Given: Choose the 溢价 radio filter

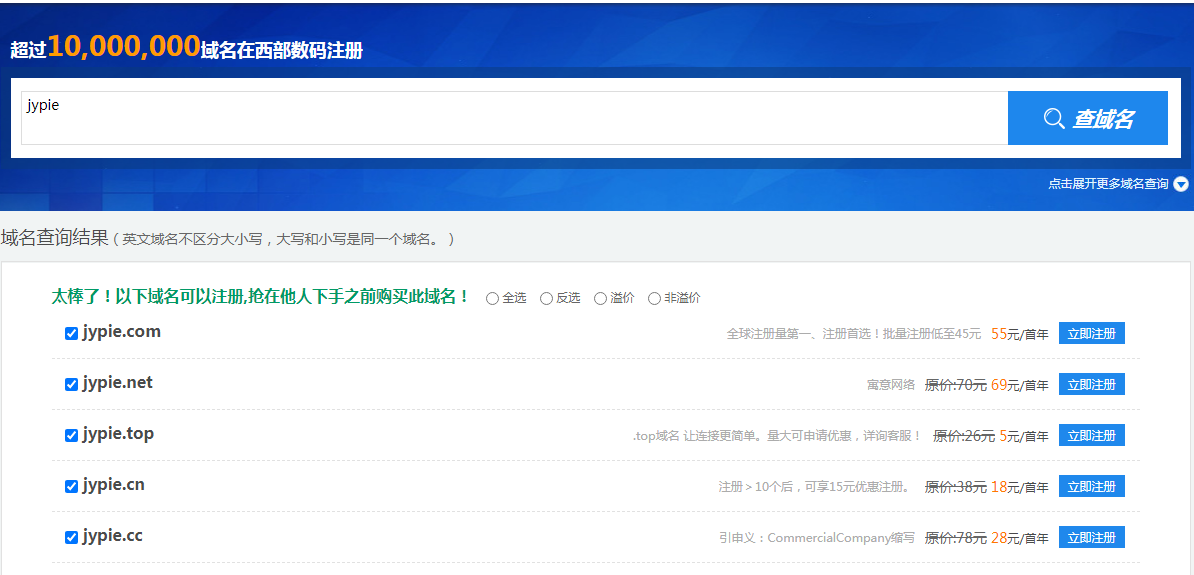Looking at the screenshot, I should click(x=600, y=298).
